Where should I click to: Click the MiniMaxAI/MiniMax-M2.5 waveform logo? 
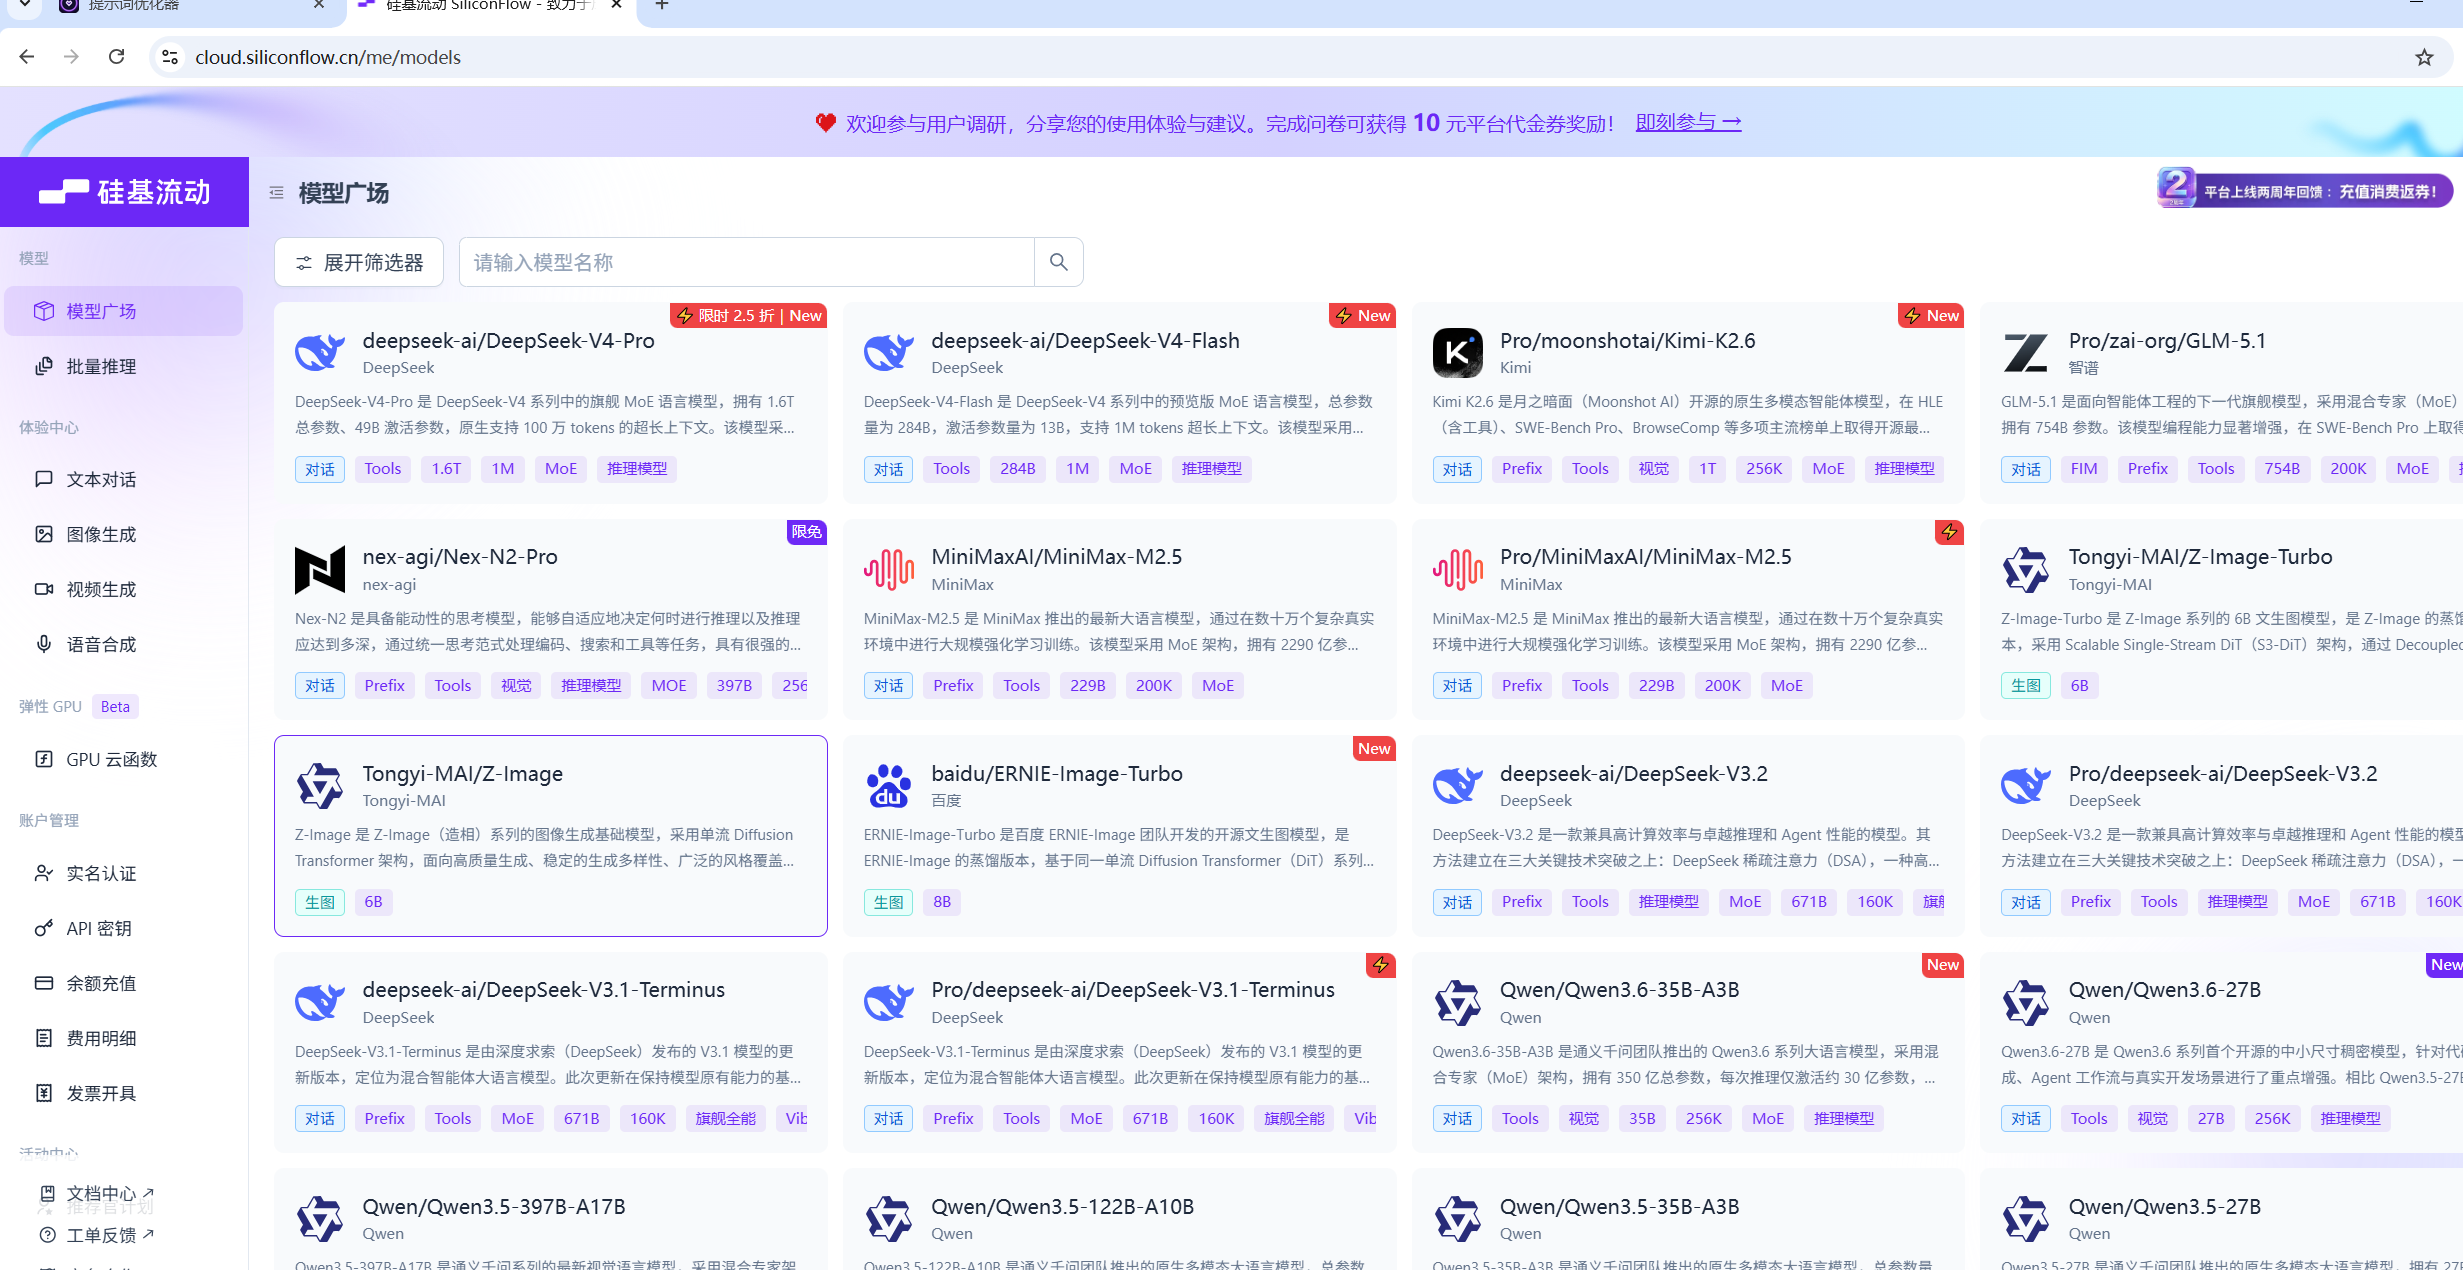point(889,570)
